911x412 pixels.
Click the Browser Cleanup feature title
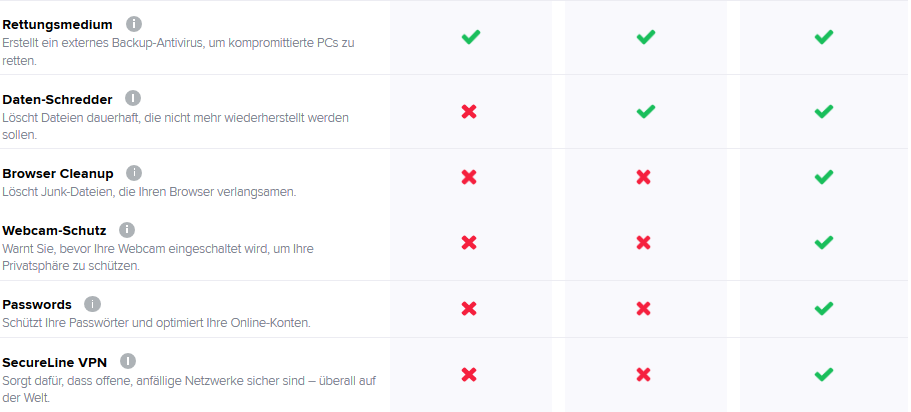point(57,173)
